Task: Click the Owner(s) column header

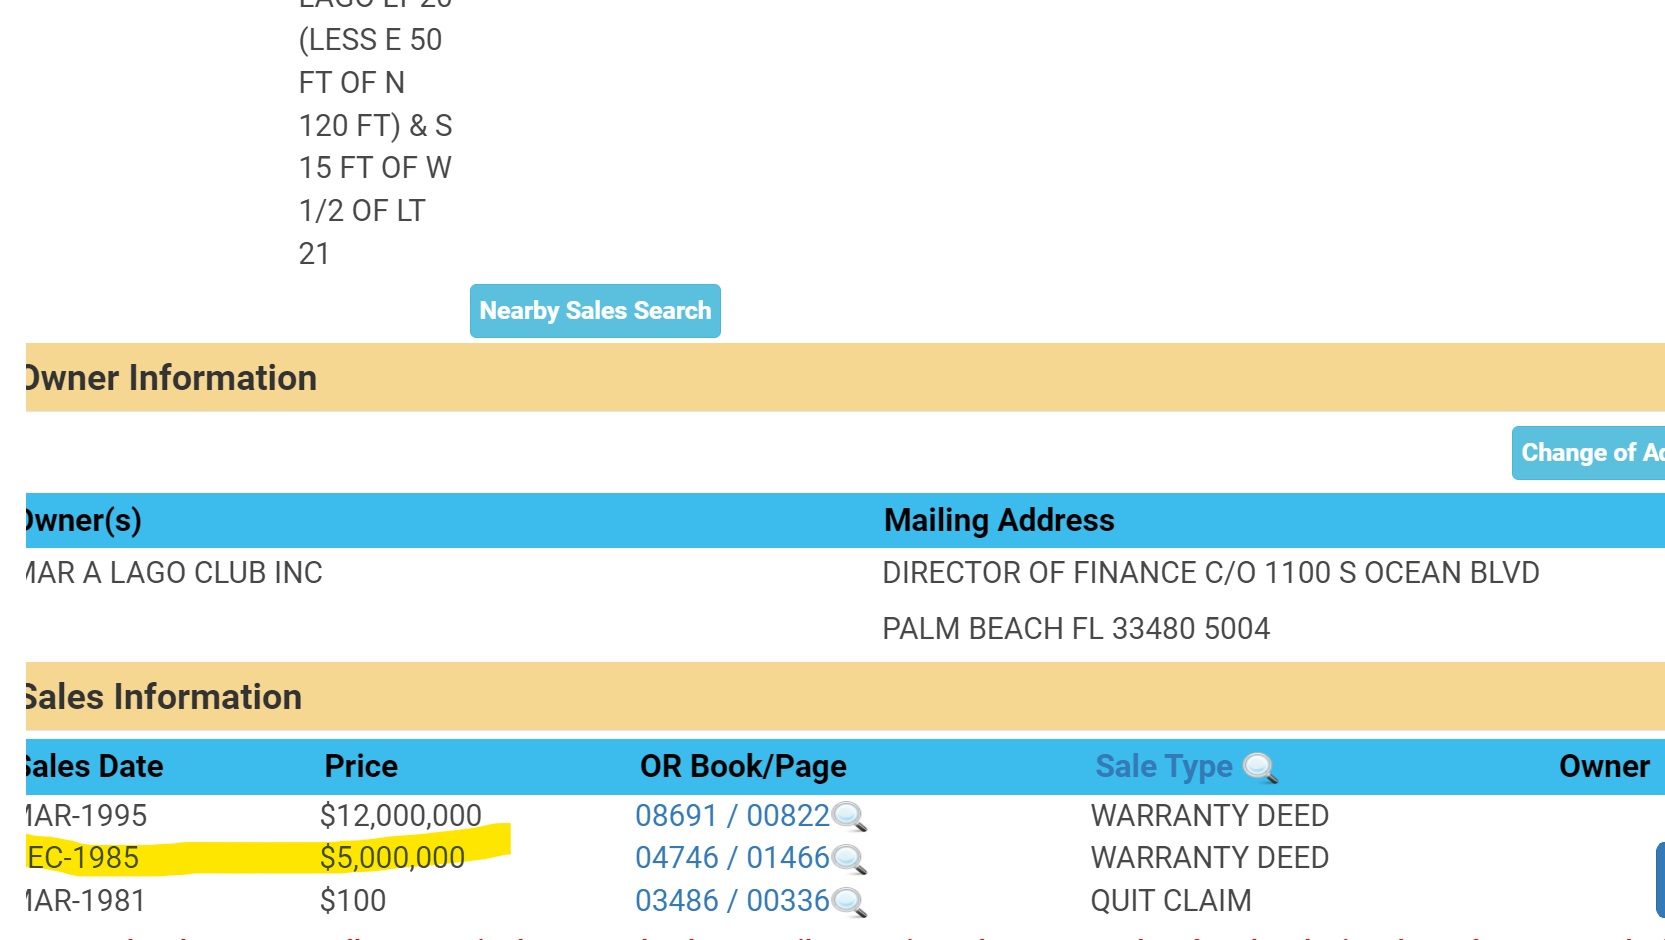Action: pos(84,521)
